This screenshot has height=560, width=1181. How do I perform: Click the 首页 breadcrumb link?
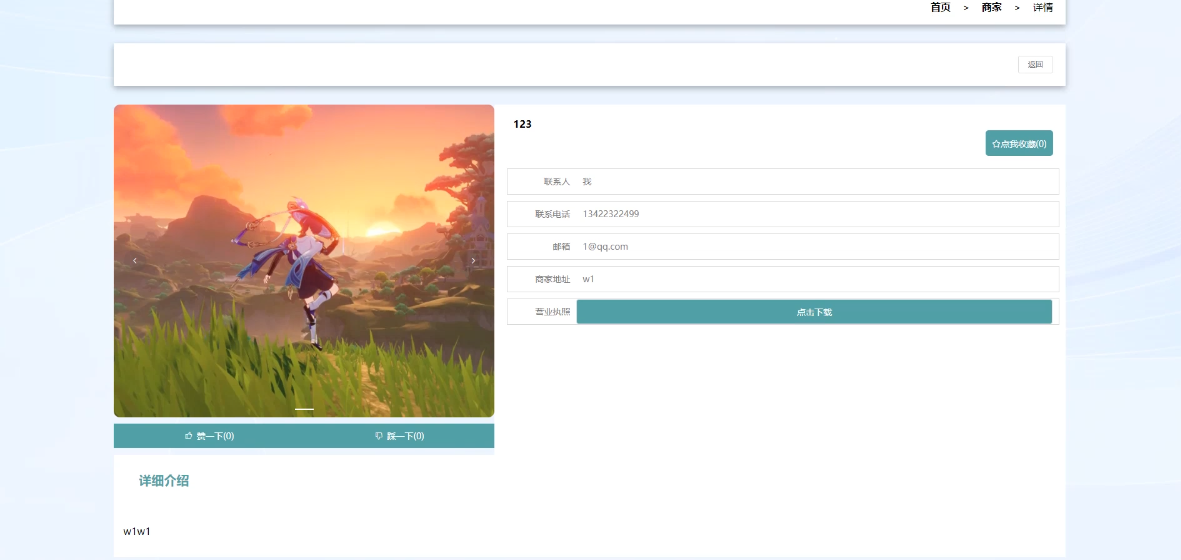click(940, 8)
